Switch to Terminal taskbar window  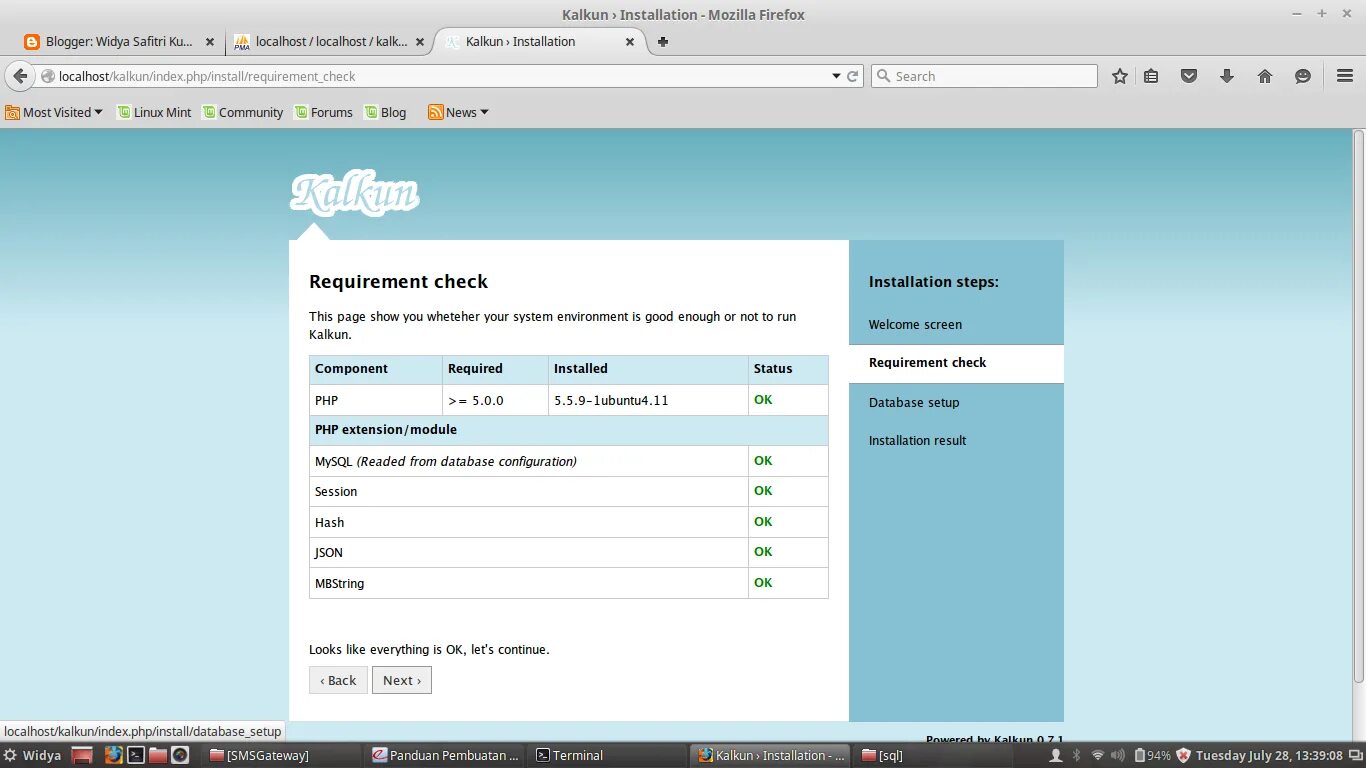pos(608,755)
